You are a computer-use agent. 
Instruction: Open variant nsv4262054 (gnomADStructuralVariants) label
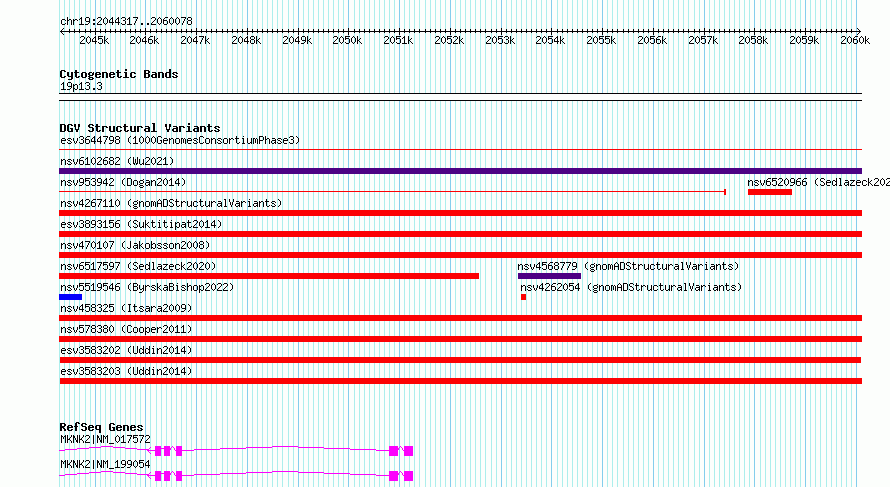[631, 287]
